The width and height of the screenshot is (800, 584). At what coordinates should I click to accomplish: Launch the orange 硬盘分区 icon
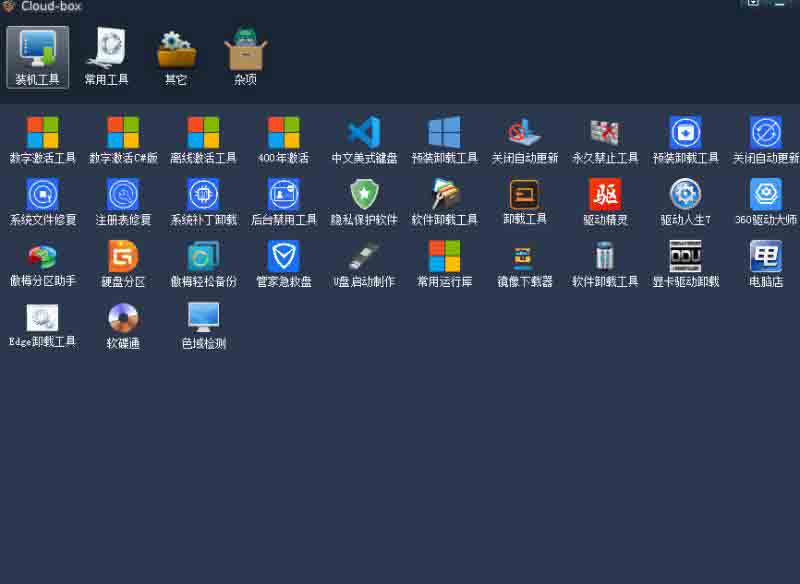[123, 264]
